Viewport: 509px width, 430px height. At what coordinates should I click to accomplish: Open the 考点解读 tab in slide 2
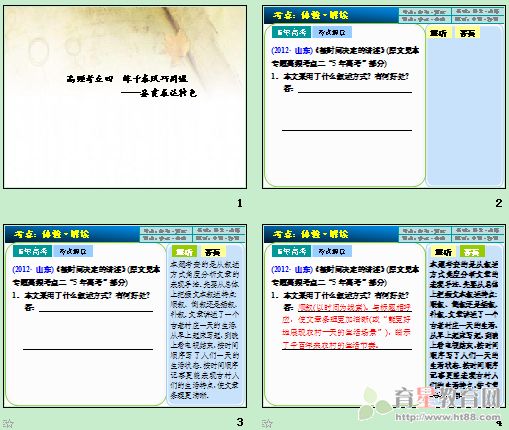pos(332,32)
